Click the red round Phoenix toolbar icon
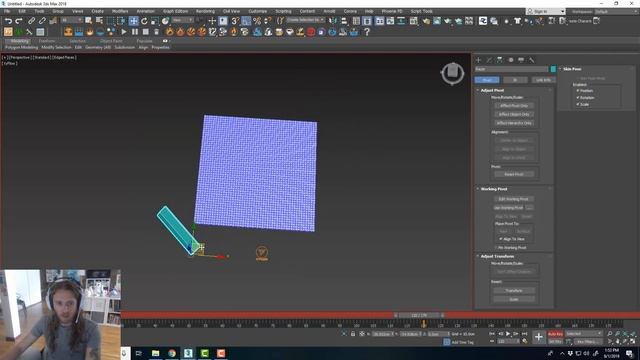This screenshot has height=360, width=640. point(311,32)
